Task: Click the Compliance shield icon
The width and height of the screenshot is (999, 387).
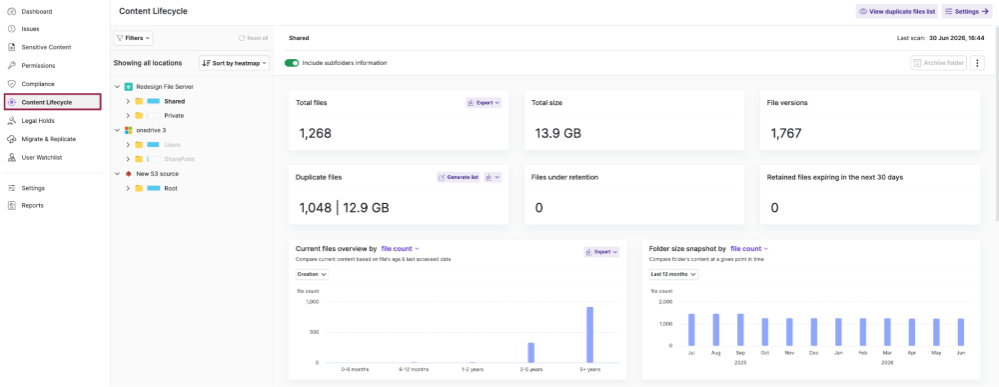Action: pos(11,84)
